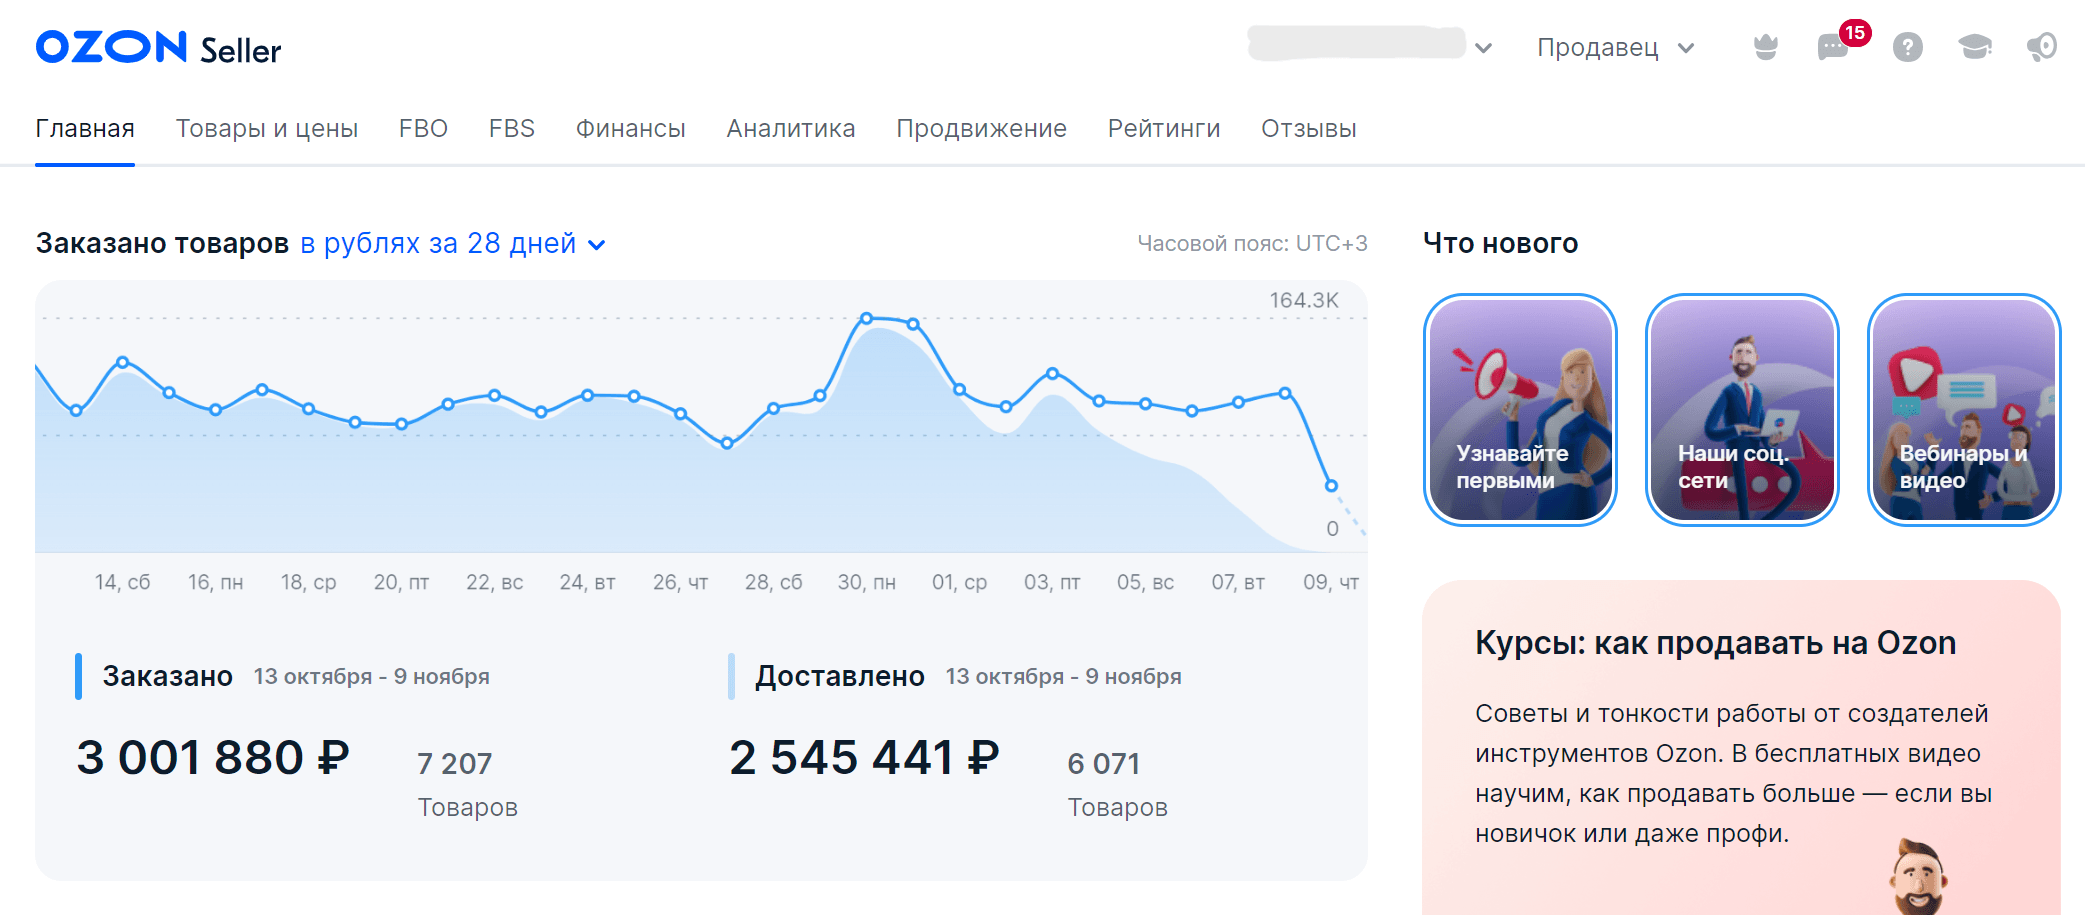Click the 'Заказано' legend label
Viewport: 2085px width, 915px height.
click(x=168, y=676)
